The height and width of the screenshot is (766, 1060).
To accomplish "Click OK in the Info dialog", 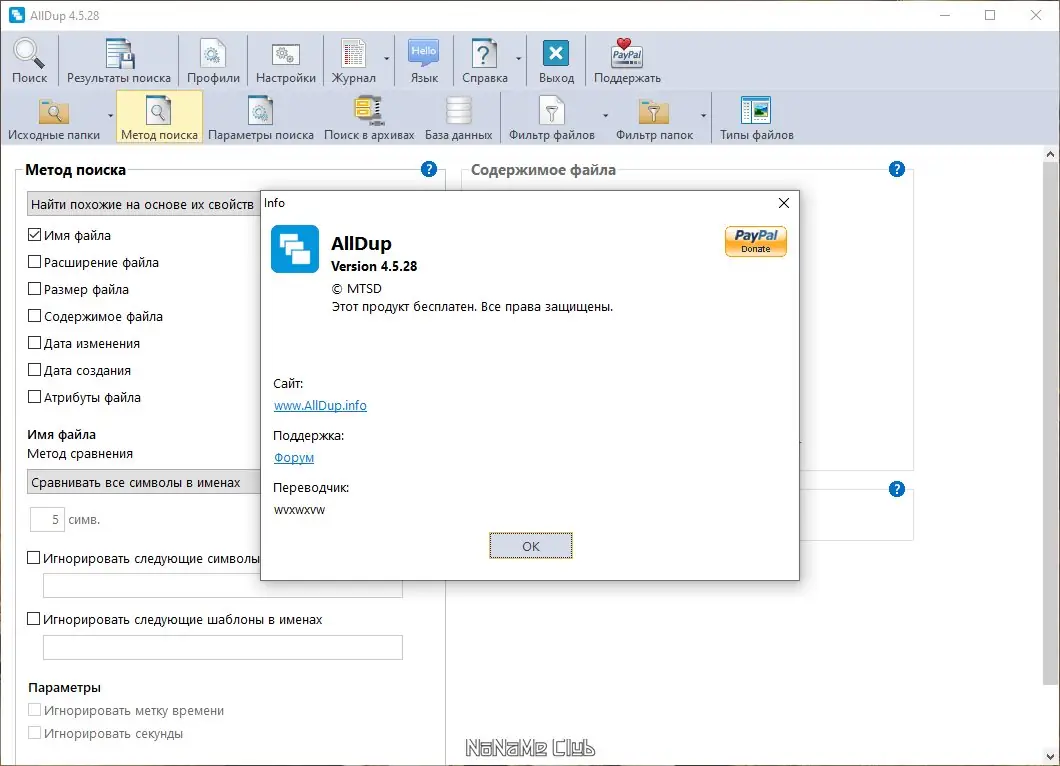I will (531, 546).
